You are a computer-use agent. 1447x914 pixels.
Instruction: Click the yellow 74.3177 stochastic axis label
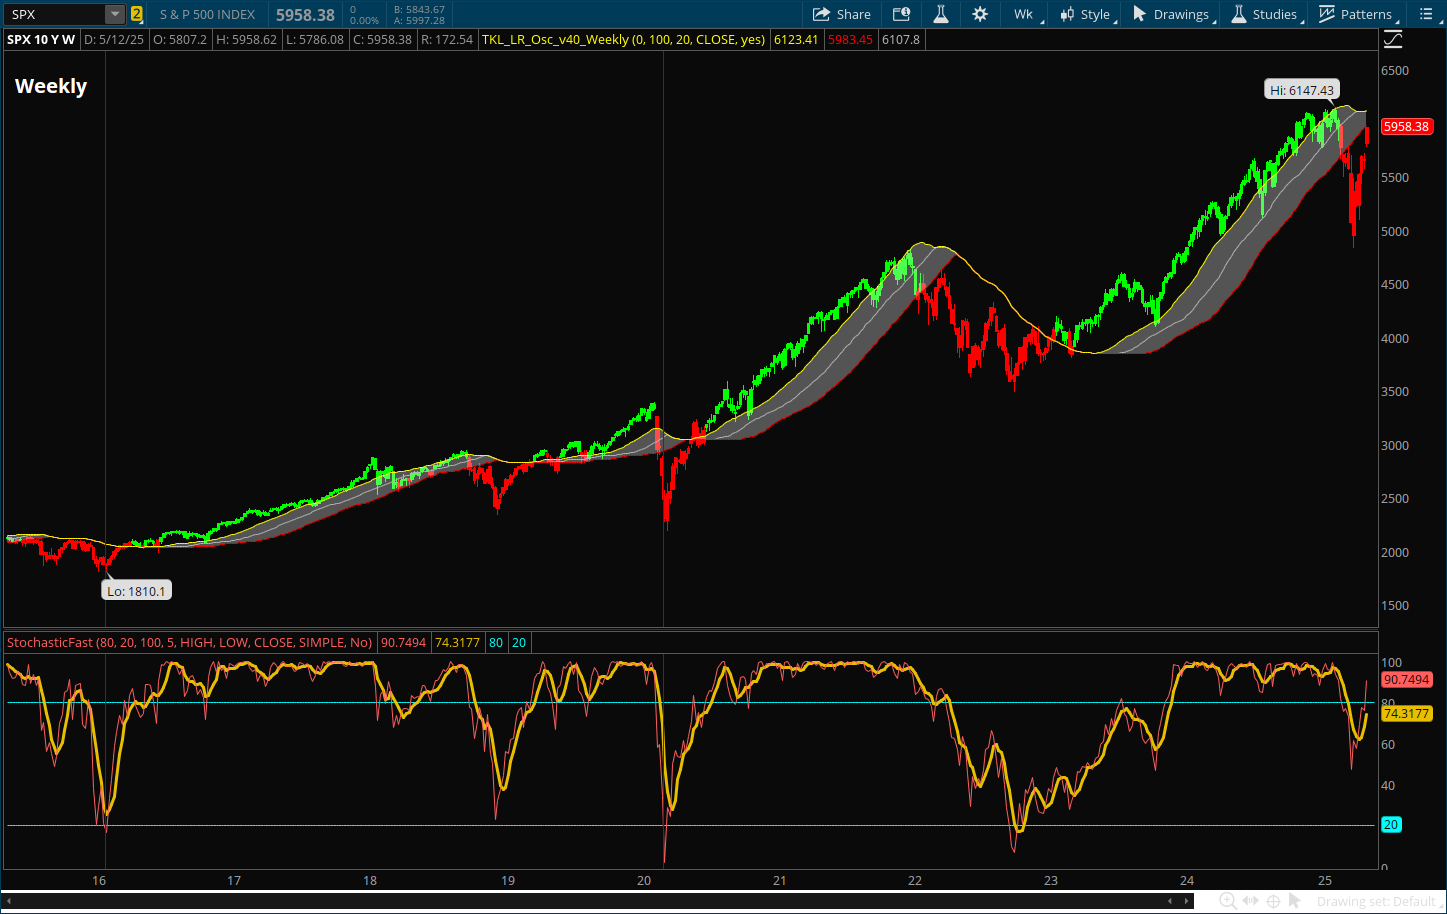tap(1406, 713)
